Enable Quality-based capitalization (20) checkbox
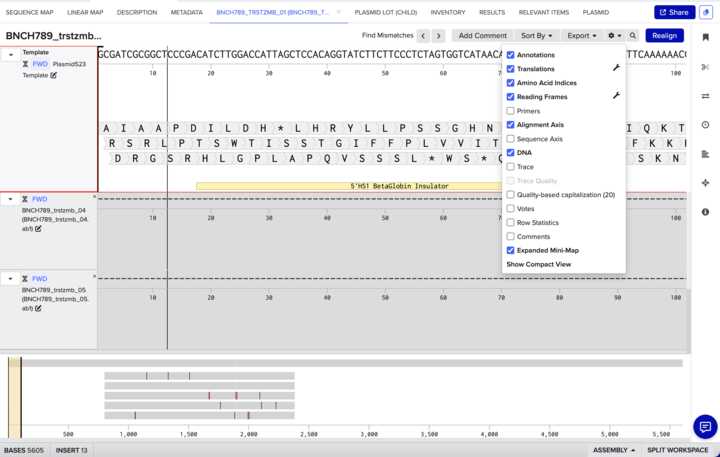 tap(510, 195)
